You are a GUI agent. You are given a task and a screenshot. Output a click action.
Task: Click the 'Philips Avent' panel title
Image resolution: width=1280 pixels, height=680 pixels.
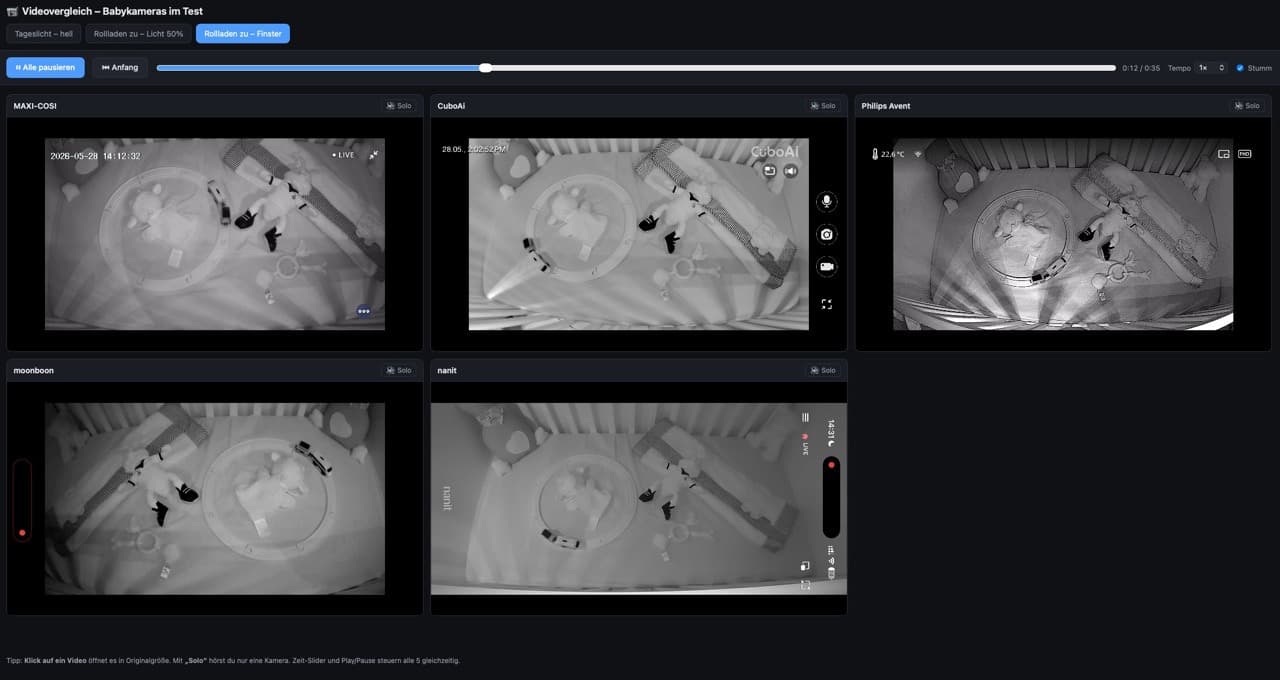pyautogui.click(x=886, y=106)
